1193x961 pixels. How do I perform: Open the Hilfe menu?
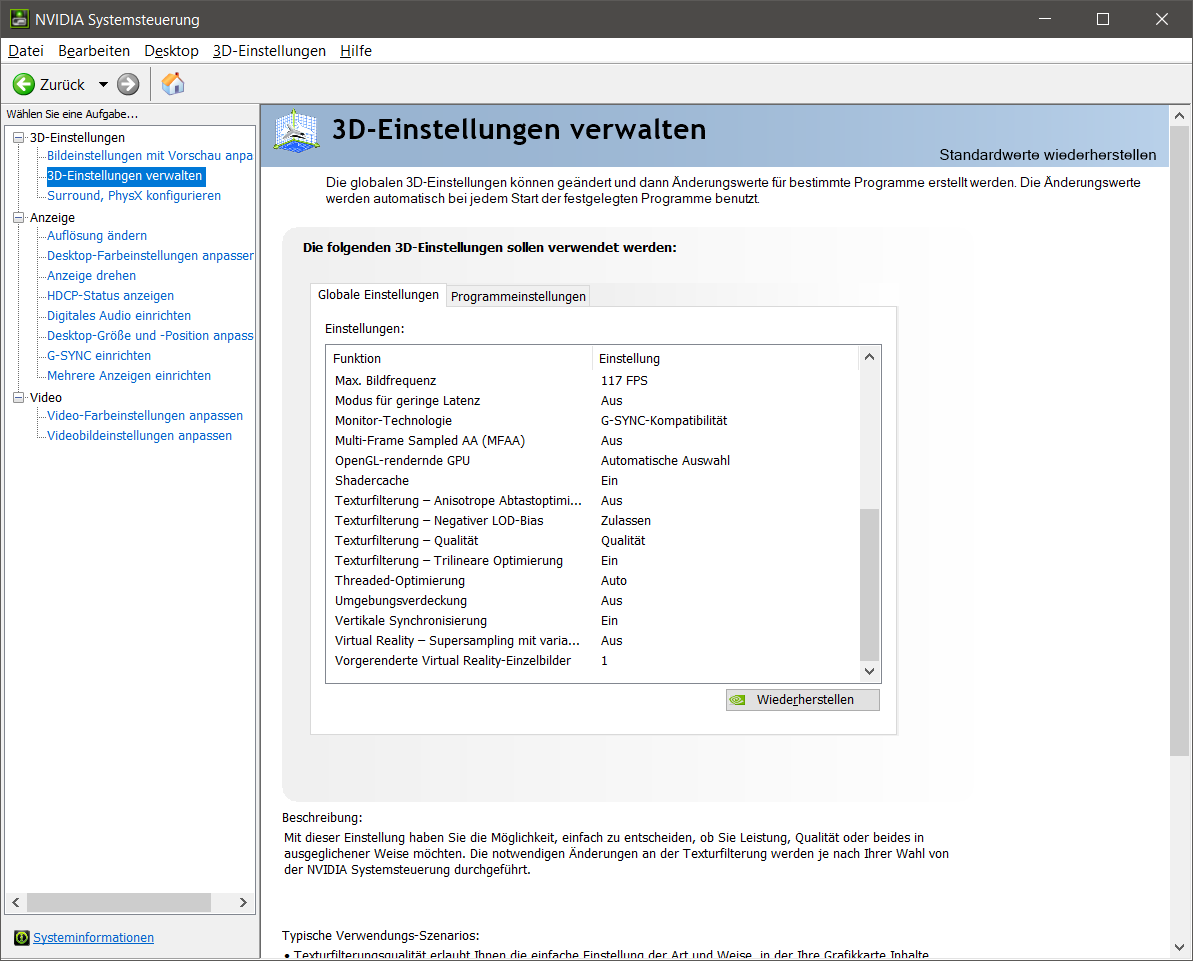355,51
